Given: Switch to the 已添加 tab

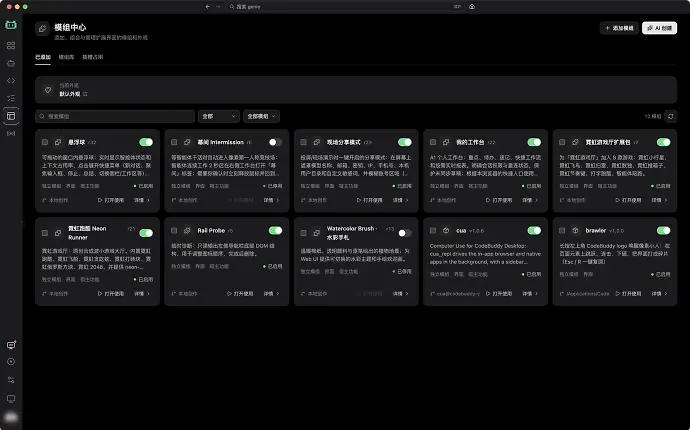Looking at the screenshot, I should (43, 57).
